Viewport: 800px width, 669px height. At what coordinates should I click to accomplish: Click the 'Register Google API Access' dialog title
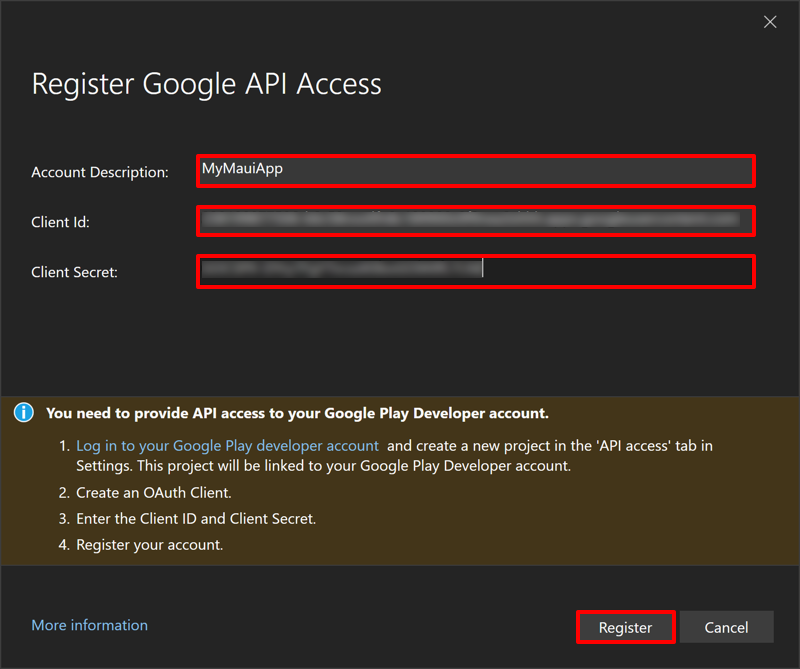206,84
